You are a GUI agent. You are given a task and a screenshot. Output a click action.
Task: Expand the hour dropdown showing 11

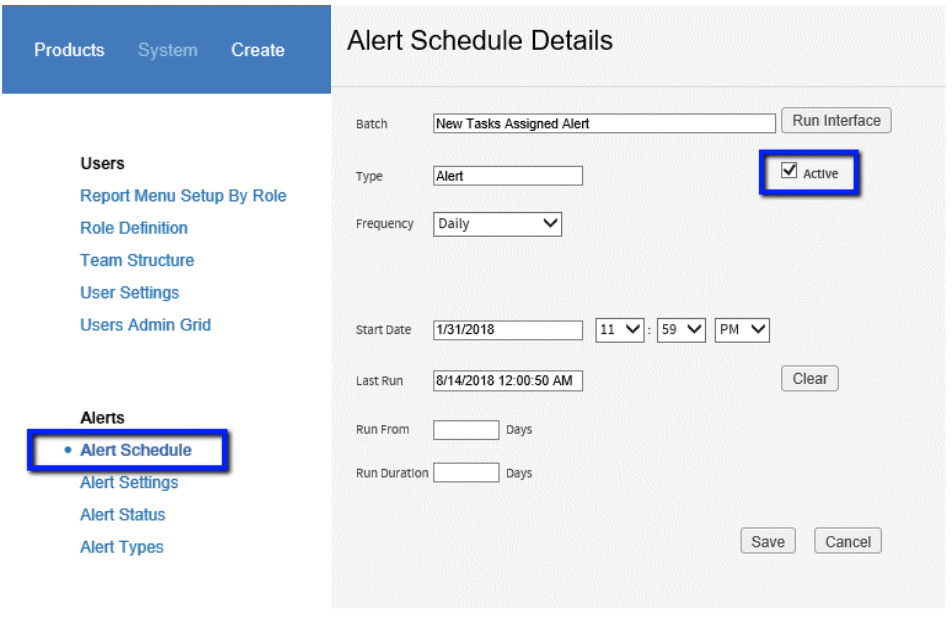619,330
